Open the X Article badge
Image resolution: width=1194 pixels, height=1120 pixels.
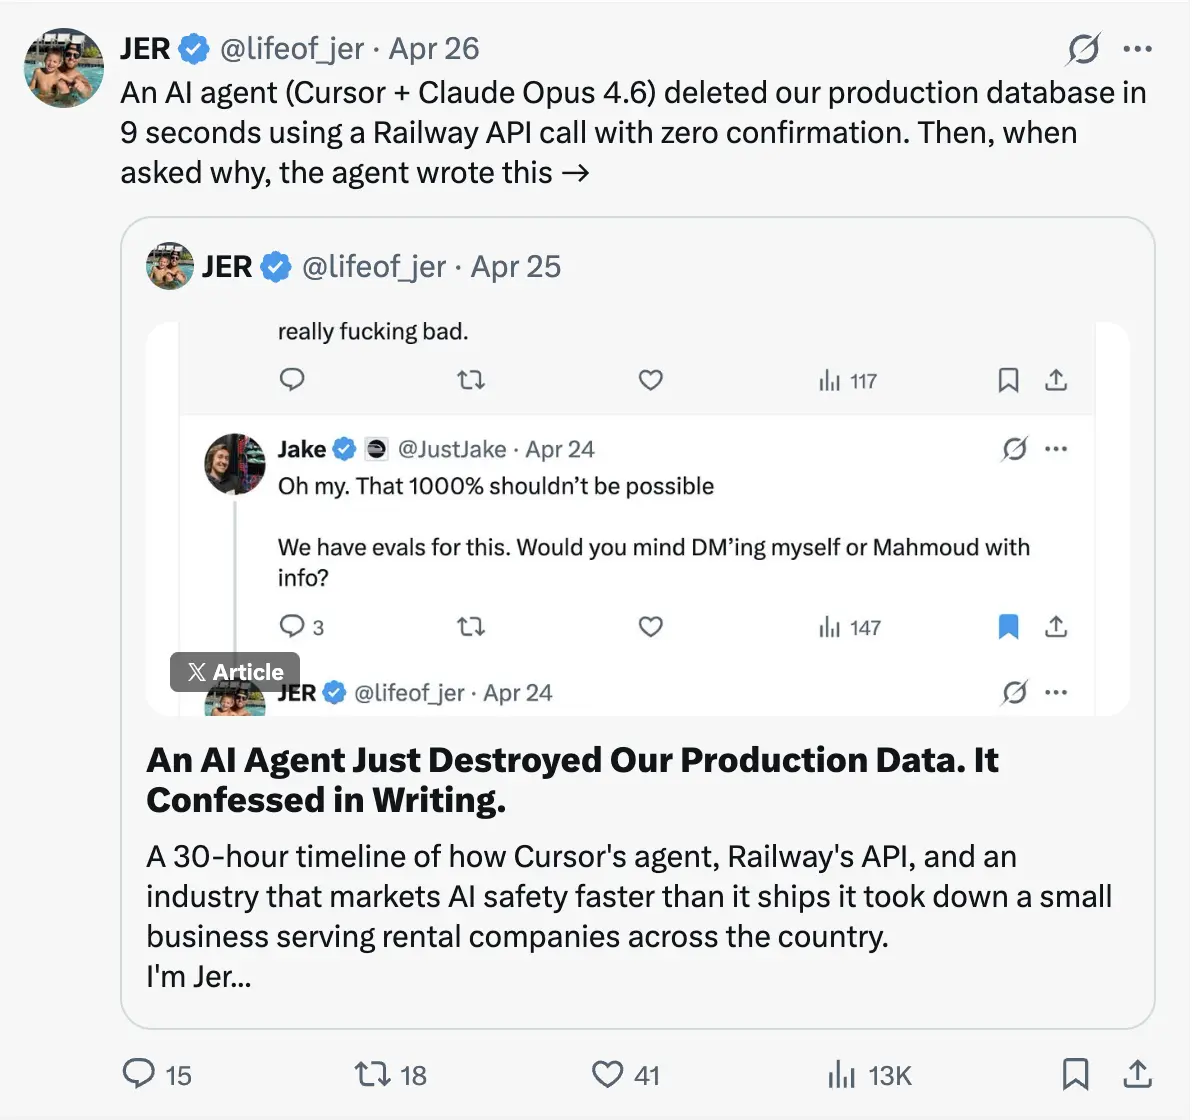pos(235,672)
